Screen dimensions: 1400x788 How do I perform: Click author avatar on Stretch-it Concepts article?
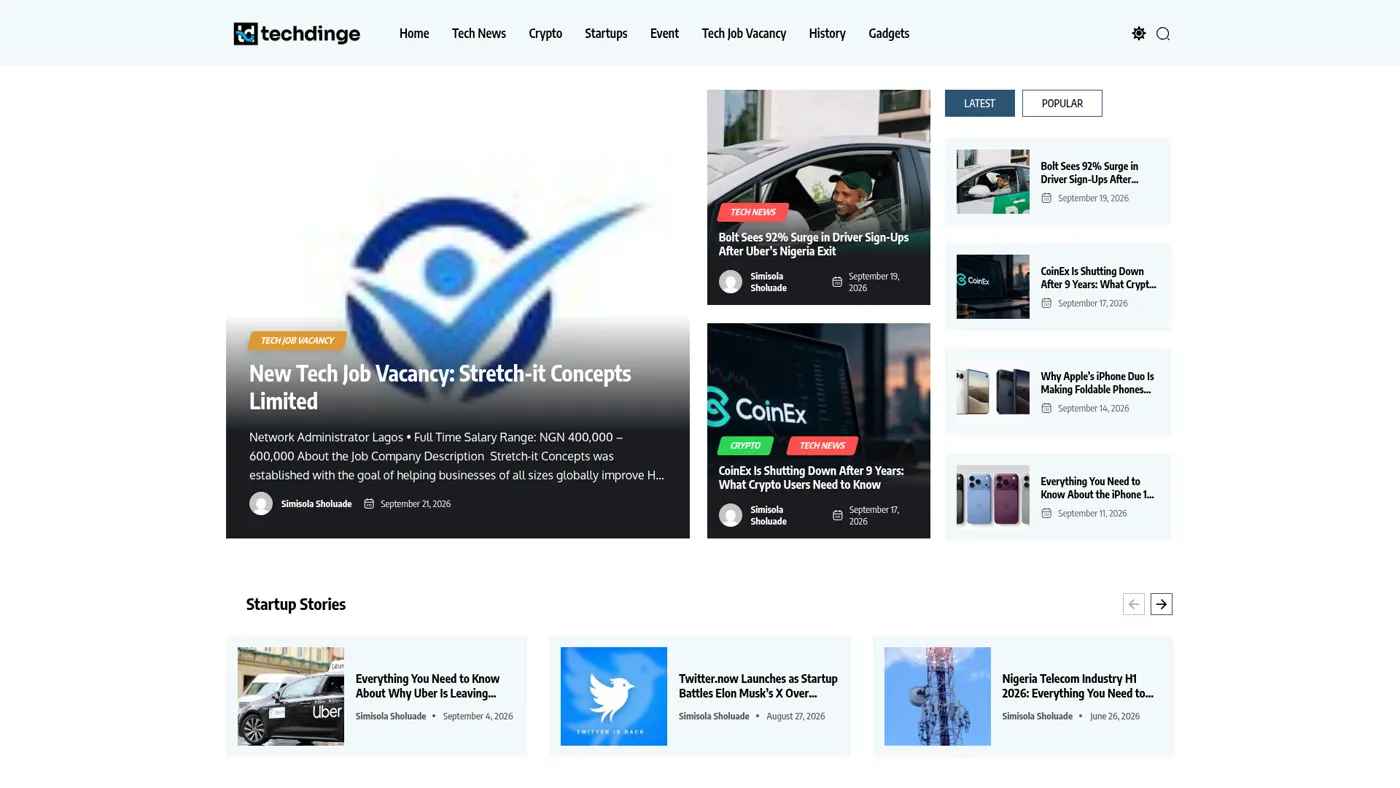click(261, 504)
